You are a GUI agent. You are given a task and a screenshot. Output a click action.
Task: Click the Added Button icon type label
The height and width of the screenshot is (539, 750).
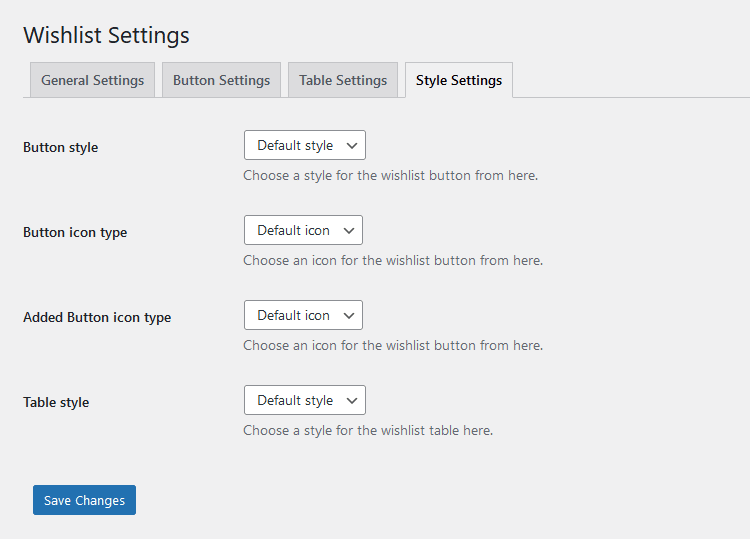point(97,317)
